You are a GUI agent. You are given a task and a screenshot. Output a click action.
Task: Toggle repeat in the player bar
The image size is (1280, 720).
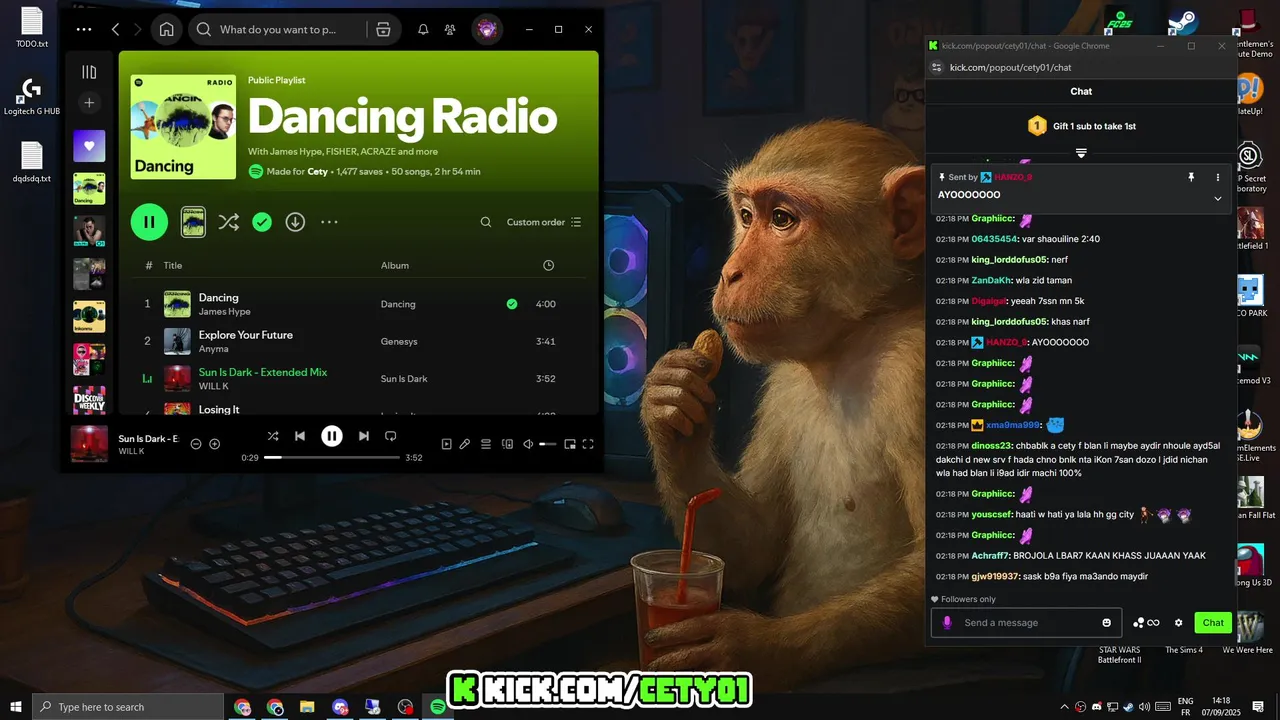coord(391,436)
